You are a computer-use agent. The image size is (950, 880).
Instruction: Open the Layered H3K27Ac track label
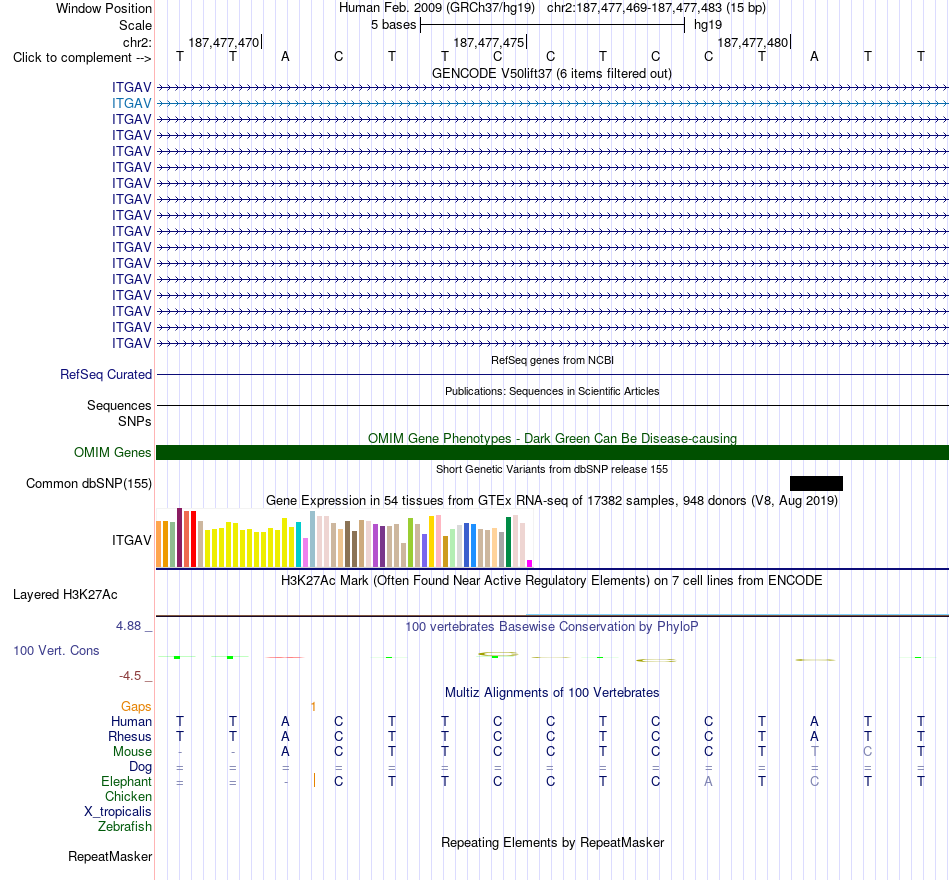pyautogui.click(x=65, y=595)
